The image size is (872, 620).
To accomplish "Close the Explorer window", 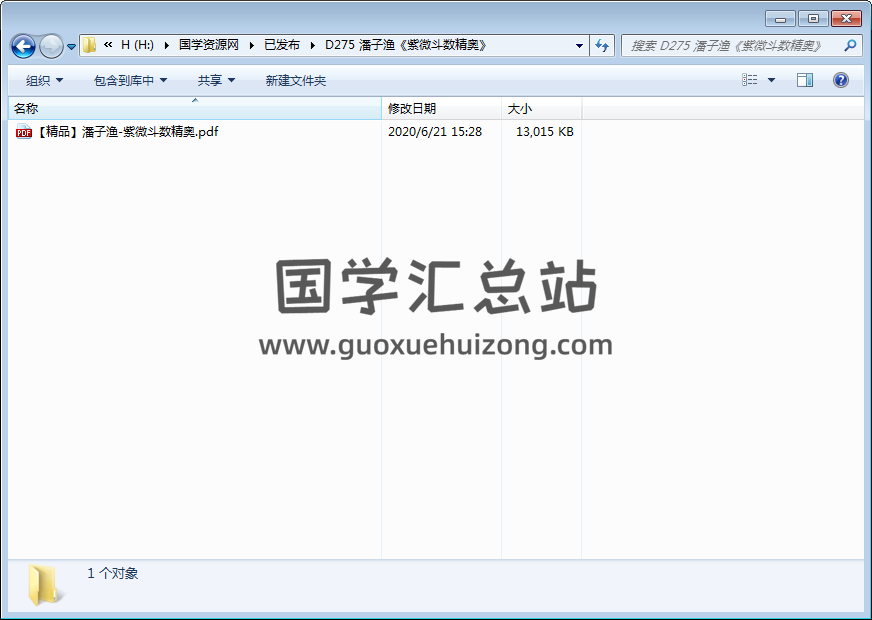I will pos(846,19).
